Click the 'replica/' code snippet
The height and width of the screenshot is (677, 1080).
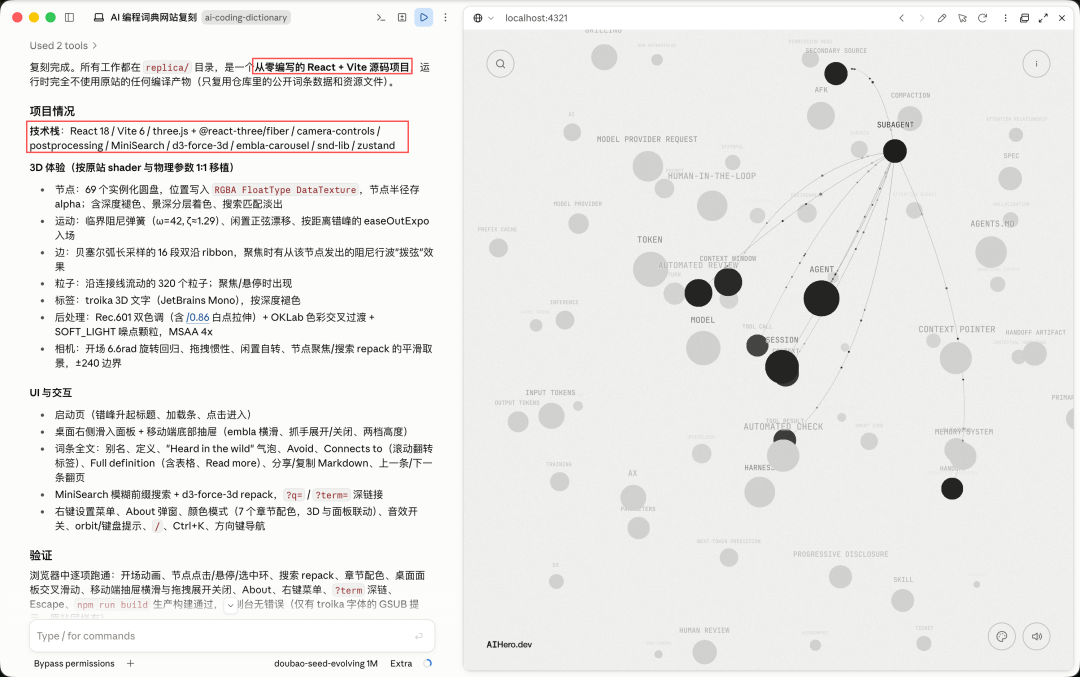tap(167, 67)
